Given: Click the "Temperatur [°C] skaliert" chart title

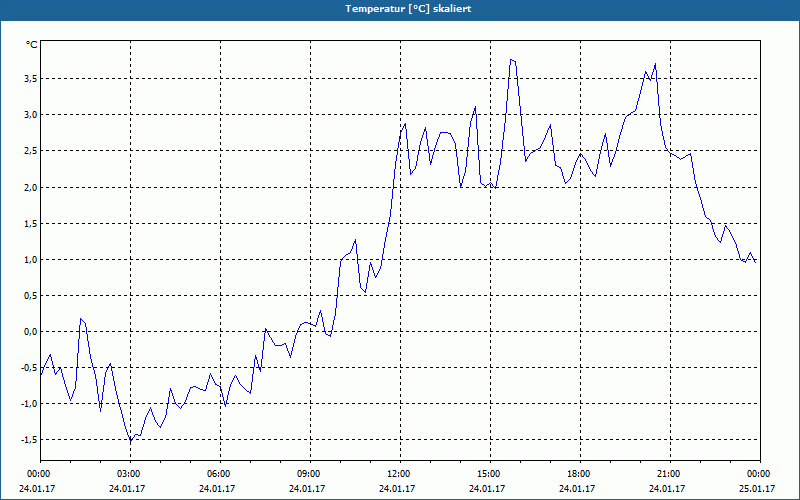Looking at the screenshot, I should point(408,9).
